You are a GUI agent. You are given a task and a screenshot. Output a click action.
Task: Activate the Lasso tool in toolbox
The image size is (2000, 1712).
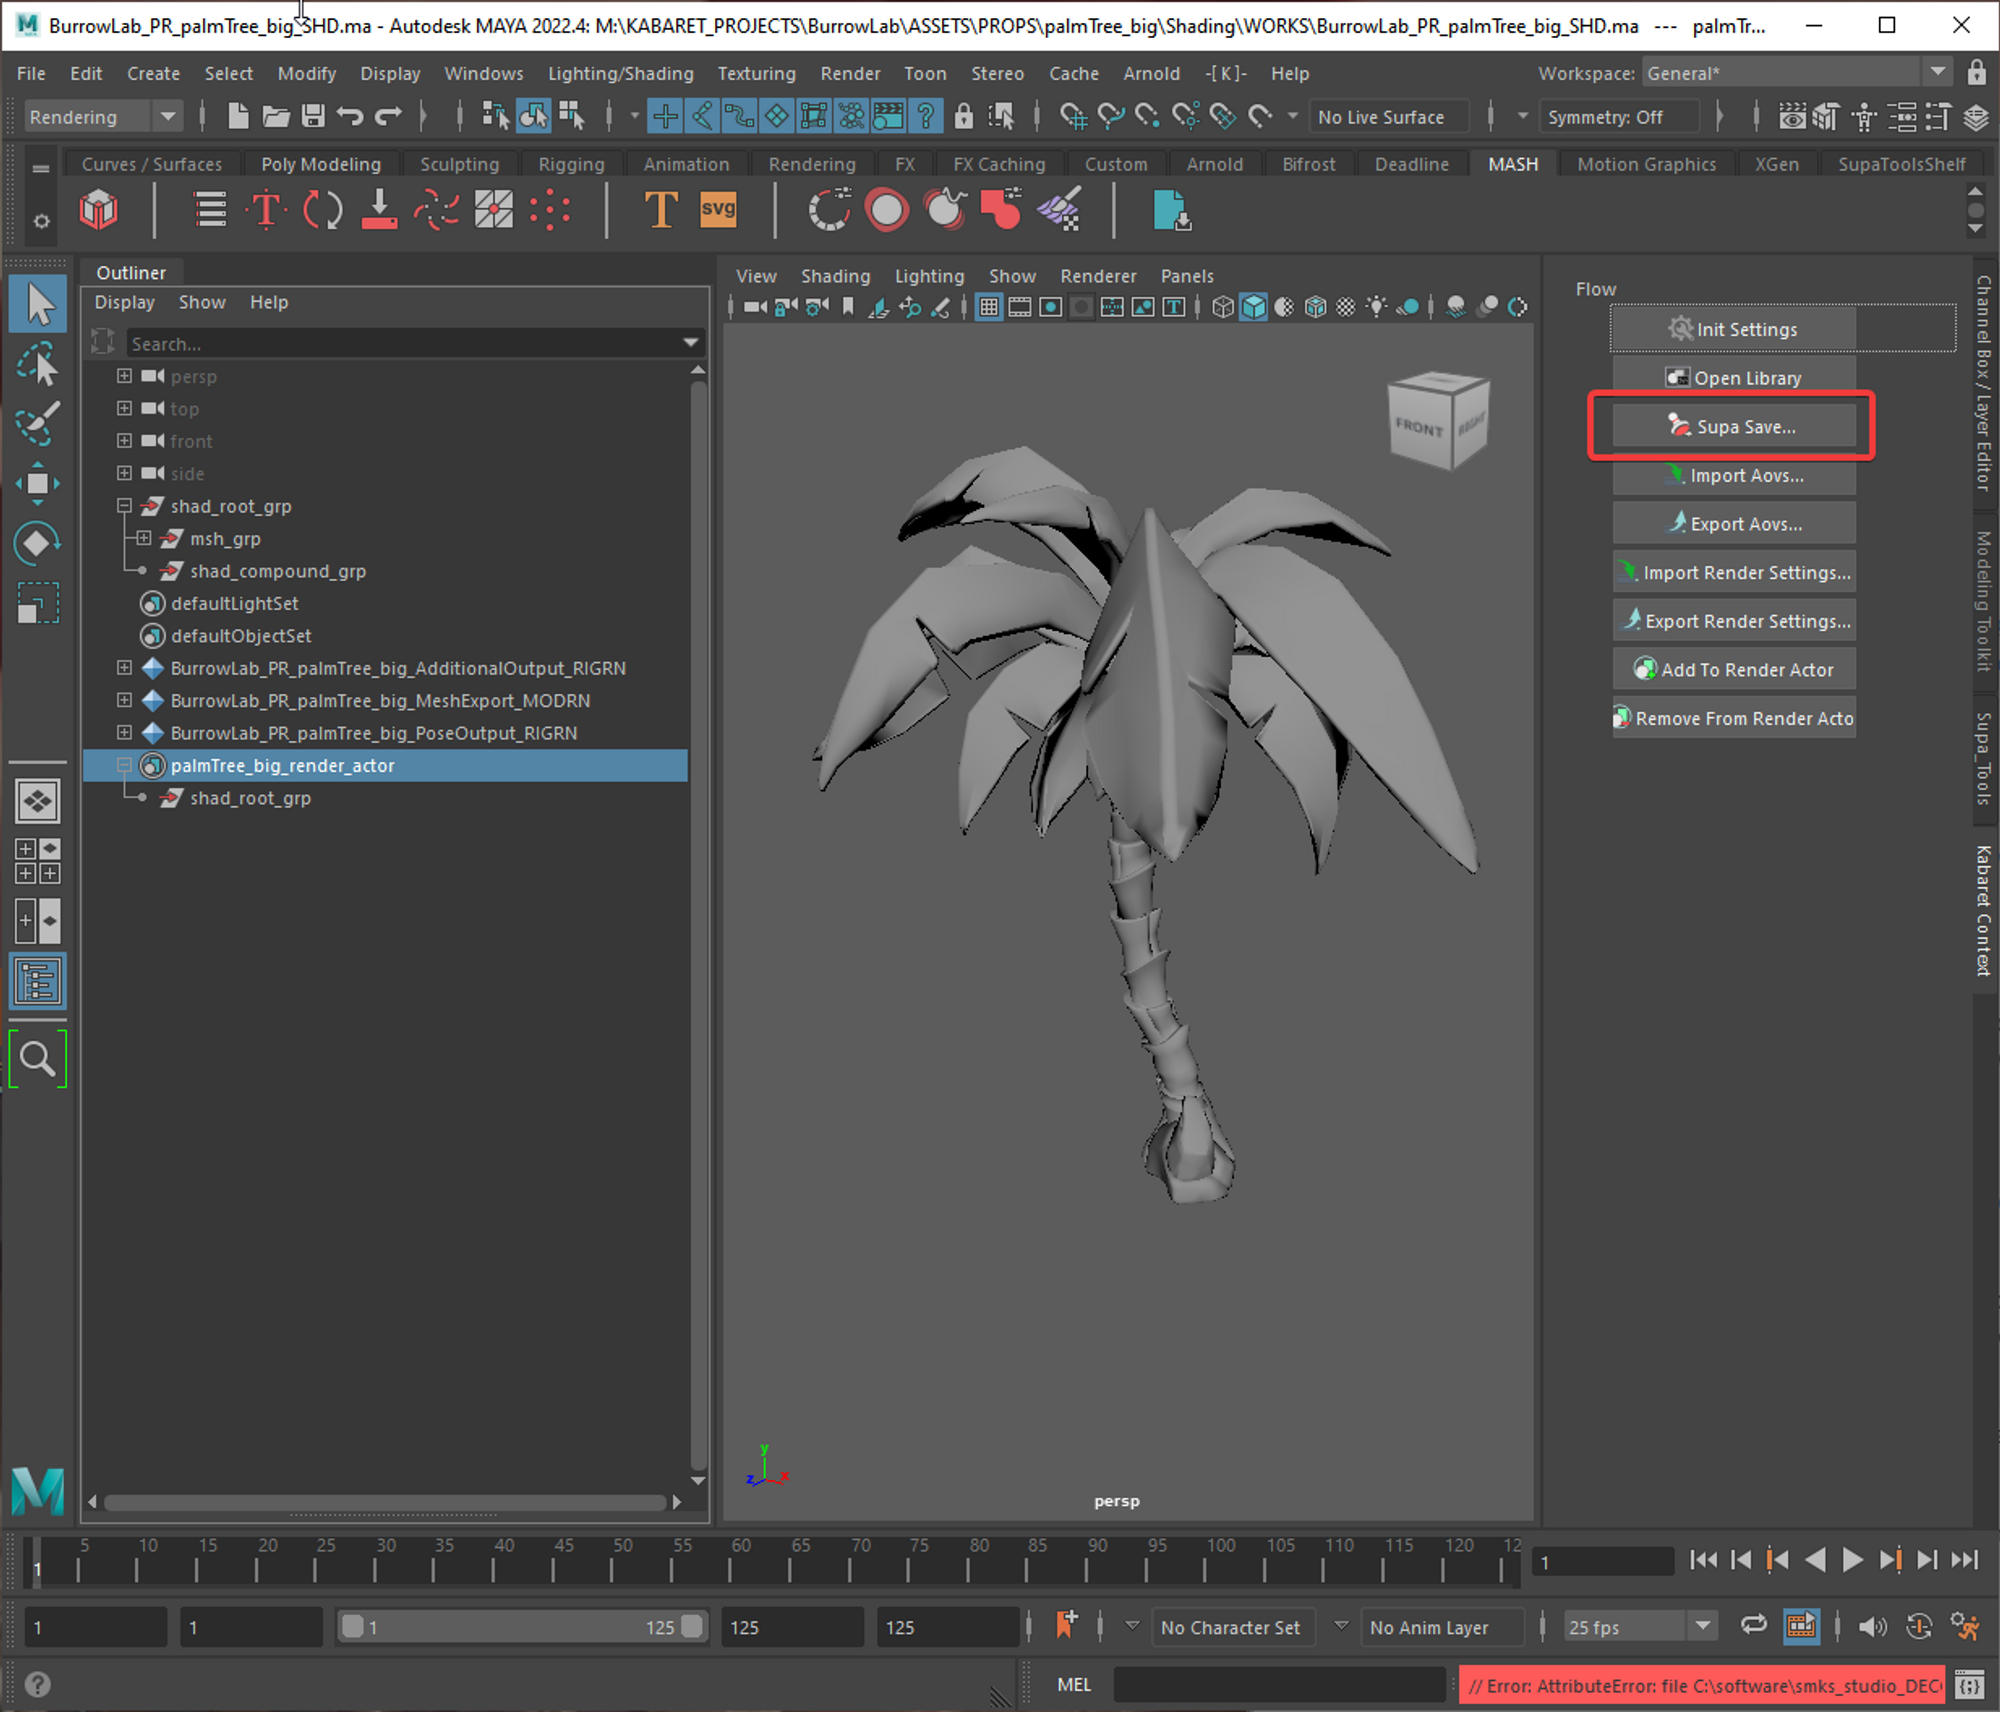coord(38,364)
